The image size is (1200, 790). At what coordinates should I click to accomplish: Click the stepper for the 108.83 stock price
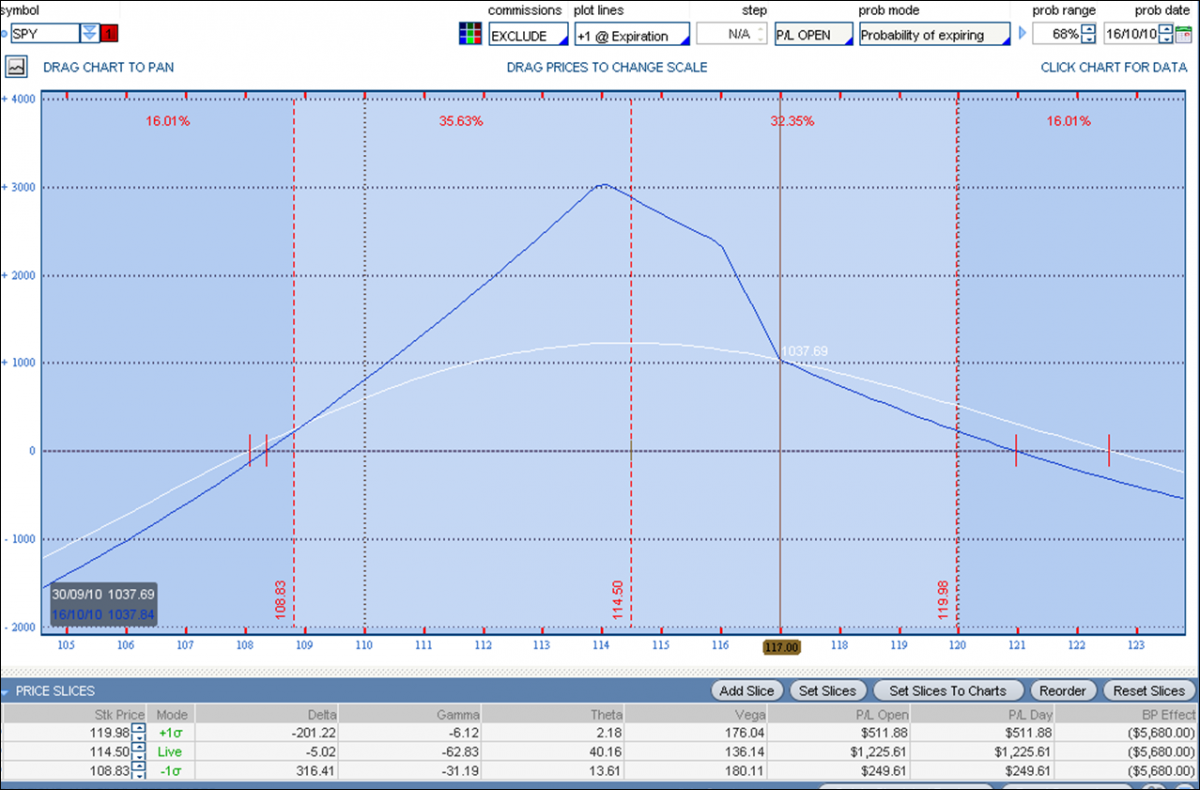(x=138, y=770)
